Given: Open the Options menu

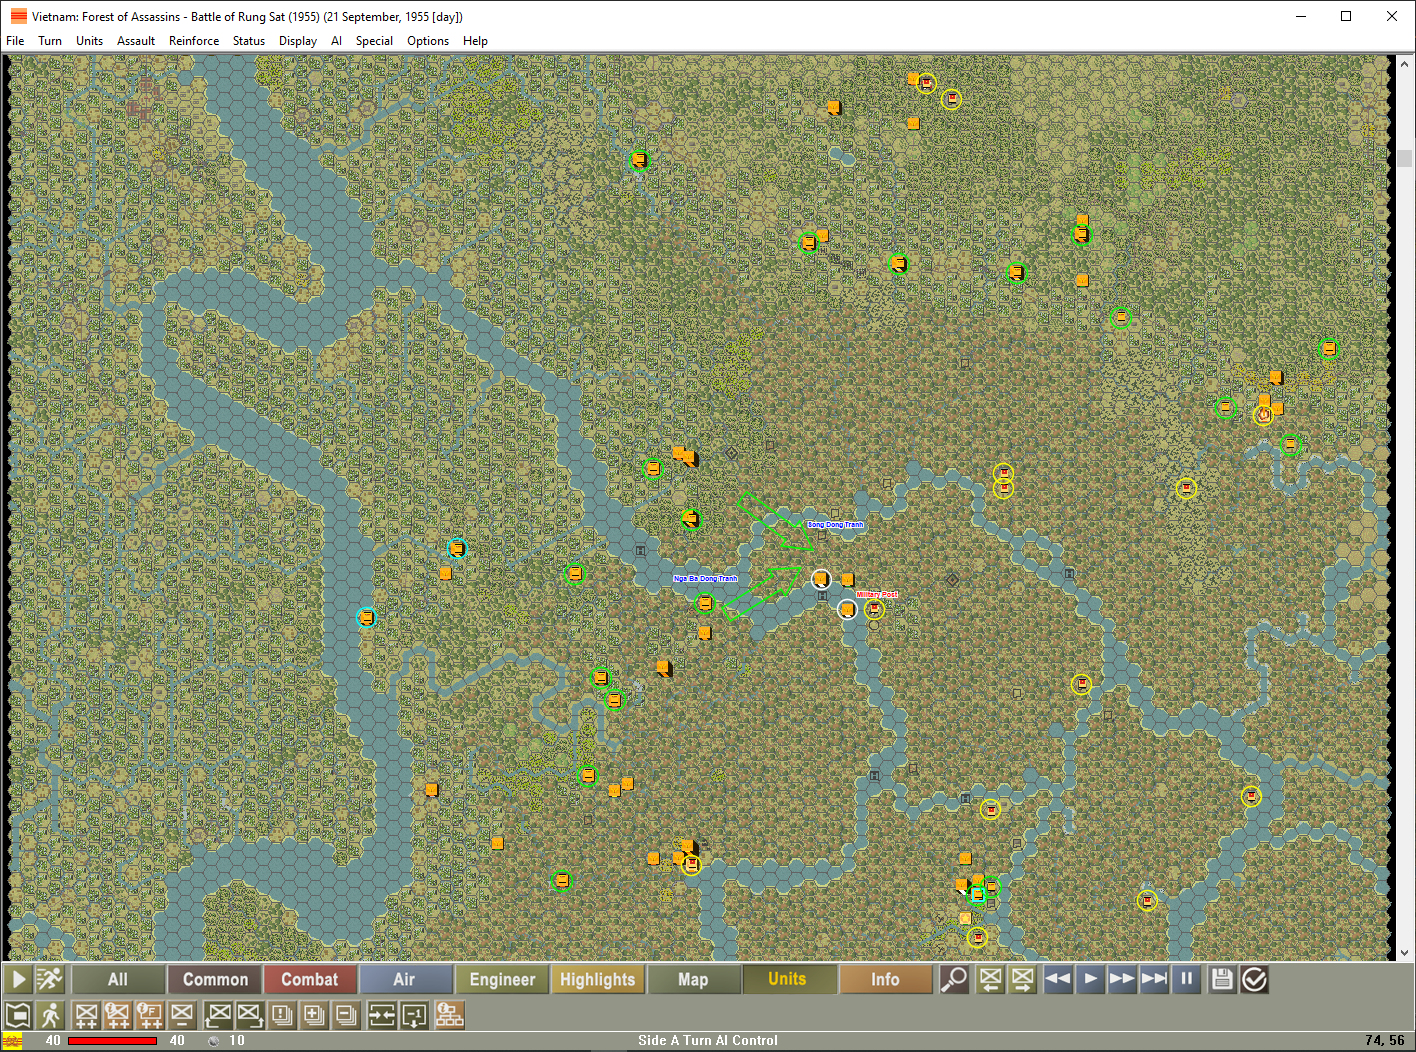Looking at the screenshot, I should (x=428, y=41).
